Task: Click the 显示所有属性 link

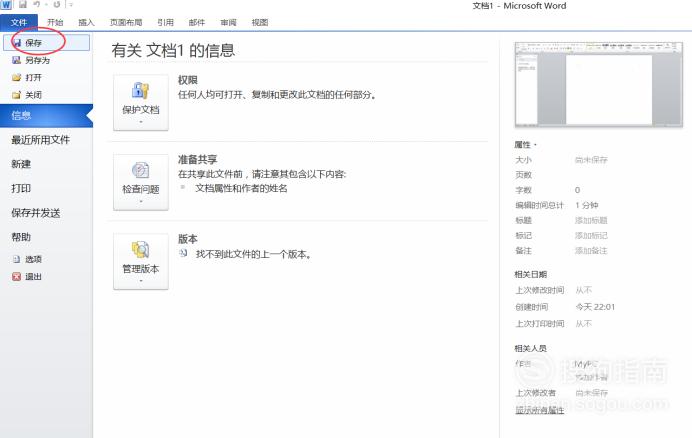Action: coord(539,410)
